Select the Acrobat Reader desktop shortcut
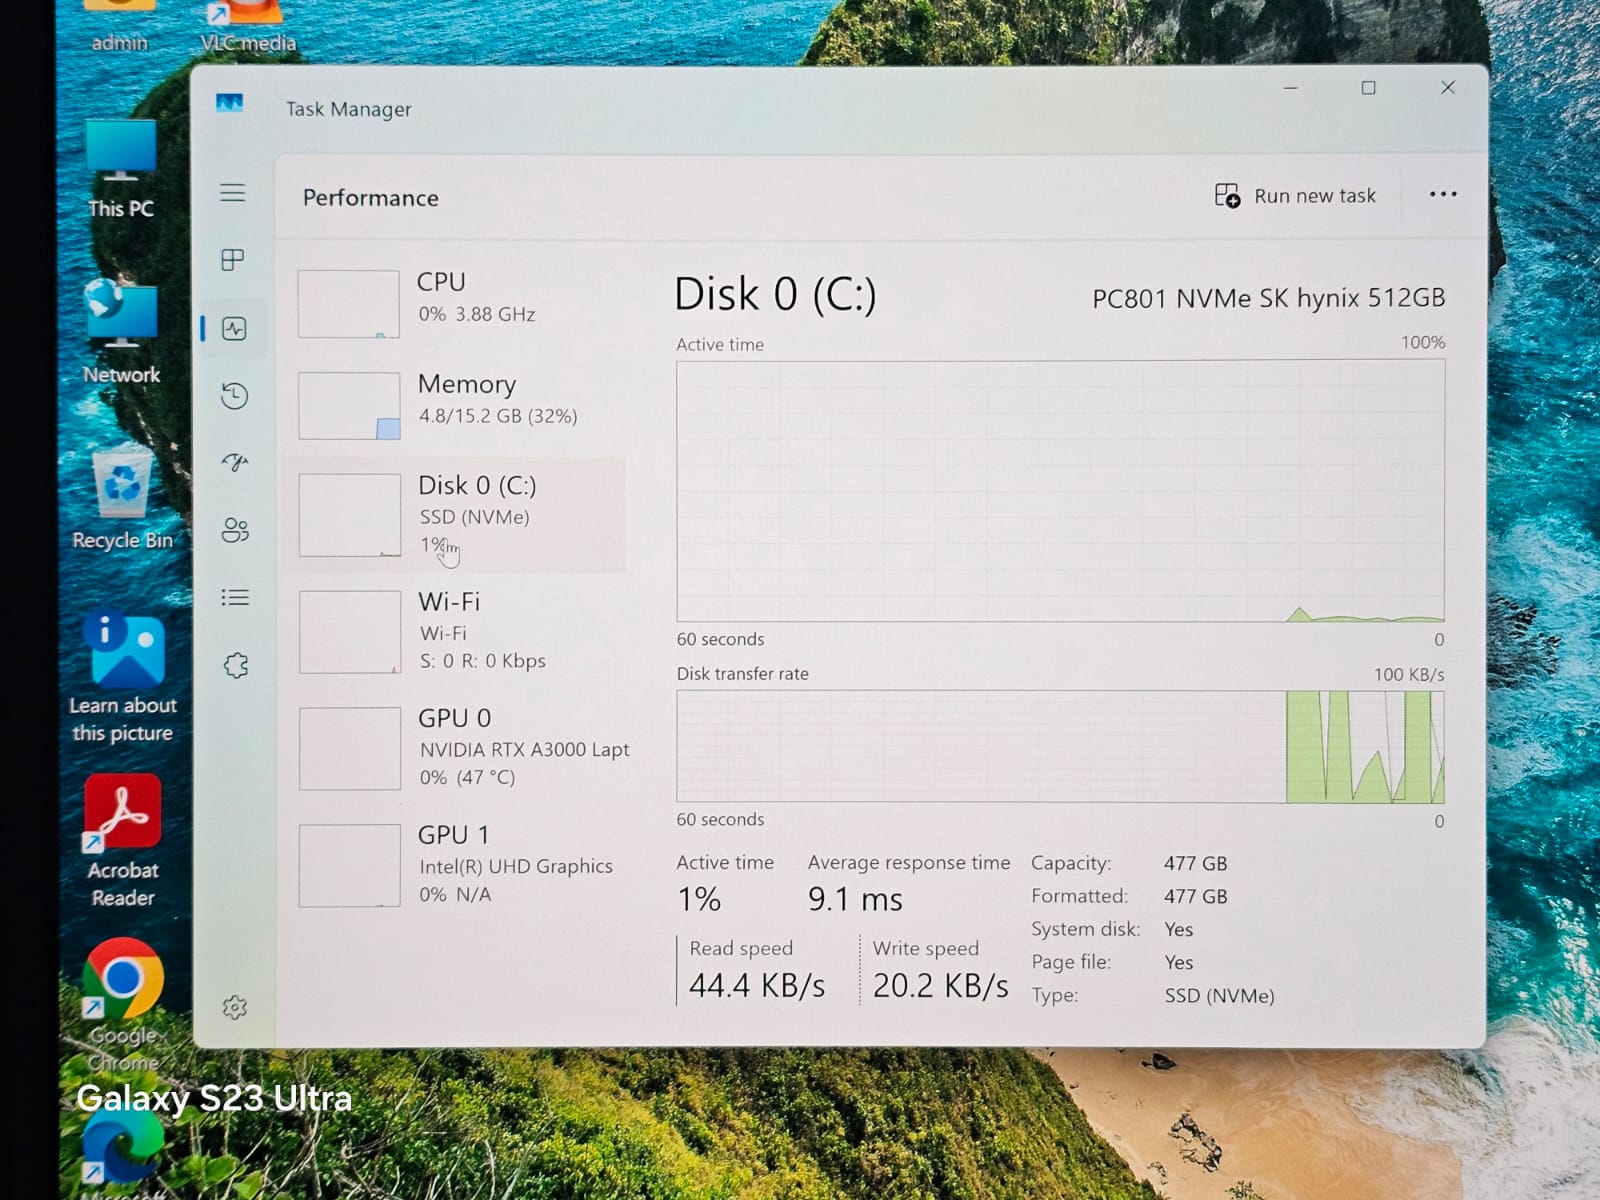 [123, 842]
